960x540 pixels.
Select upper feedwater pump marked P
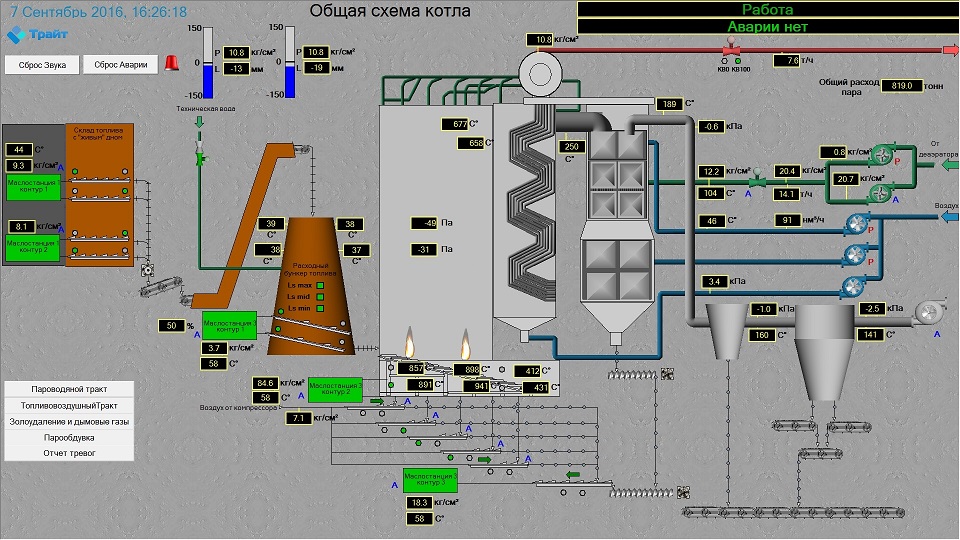(882, 156)
